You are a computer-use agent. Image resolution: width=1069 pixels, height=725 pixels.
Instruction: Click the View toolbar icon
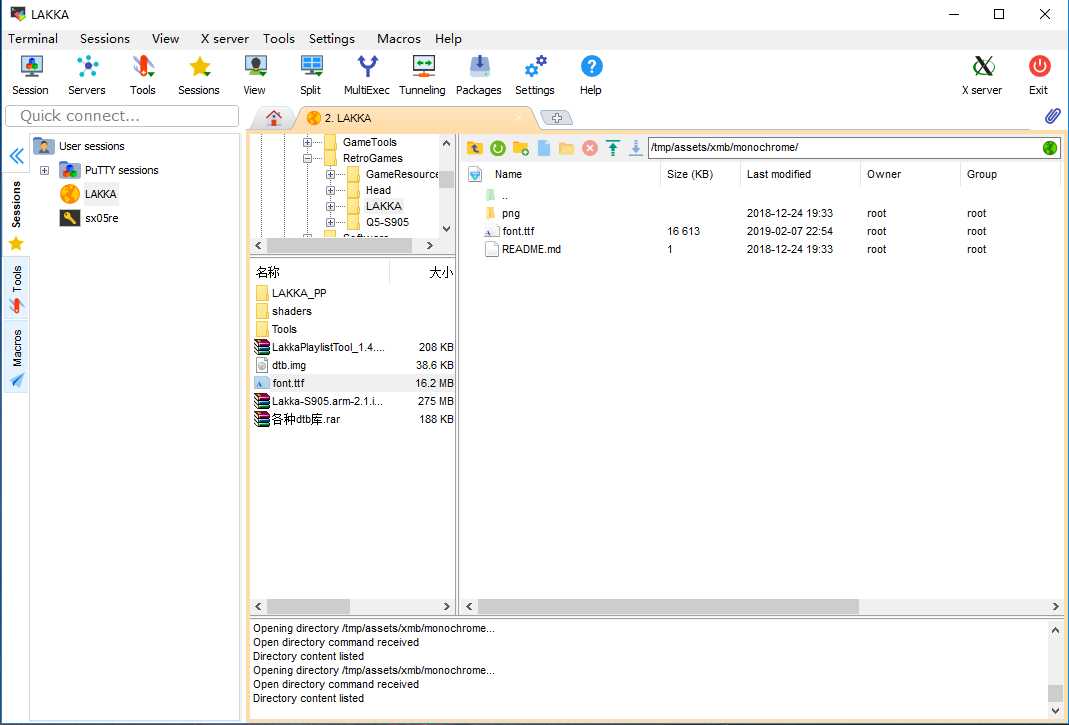(x=254, y=75)
